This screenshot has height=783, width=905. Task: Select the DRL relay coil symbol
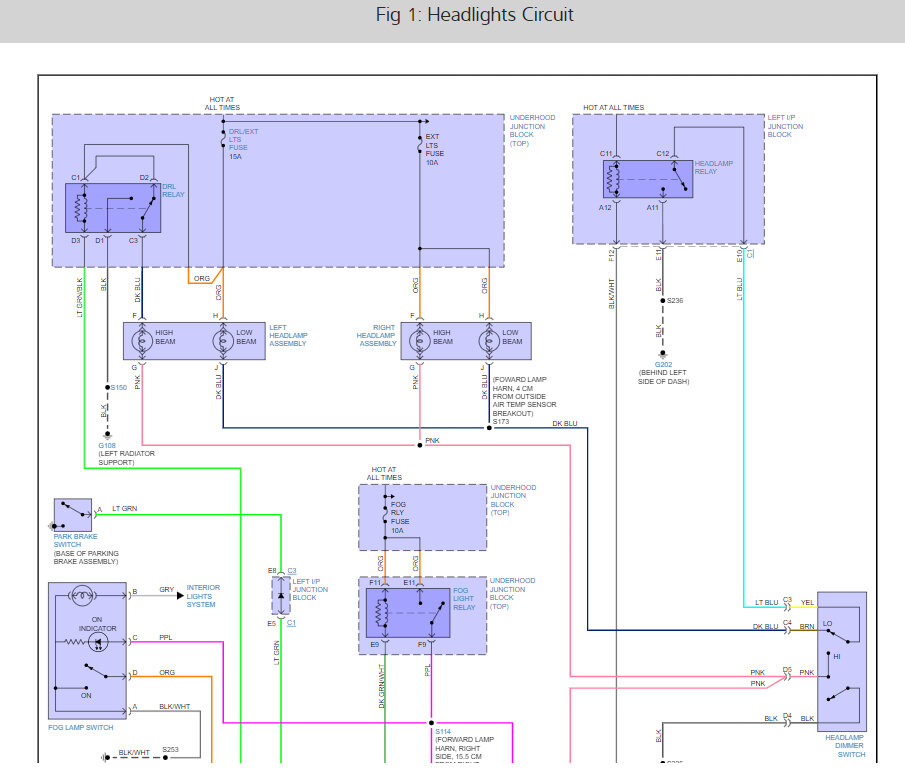click(x=81, y=208)
